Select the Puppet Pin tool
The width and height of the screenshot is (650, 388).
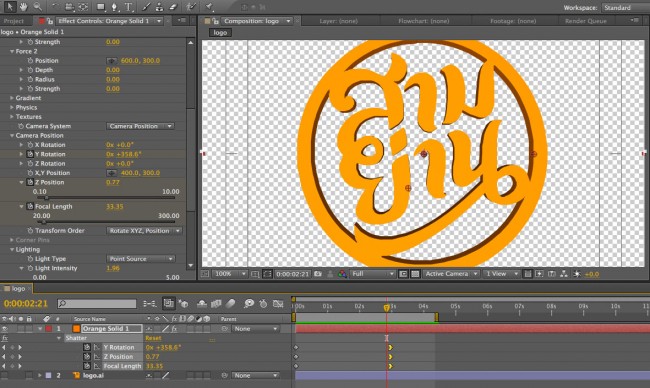point(209,7)
